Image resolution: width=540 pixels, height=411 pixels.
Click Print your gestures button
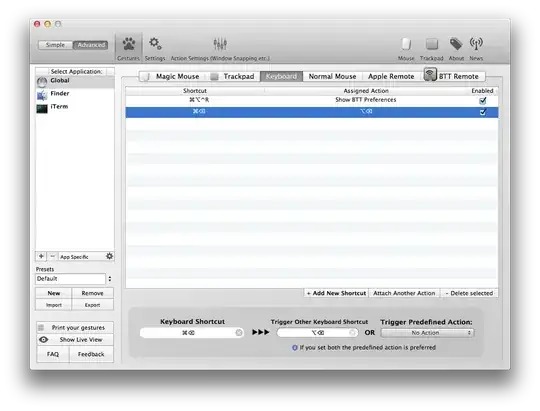coord(75,327)
